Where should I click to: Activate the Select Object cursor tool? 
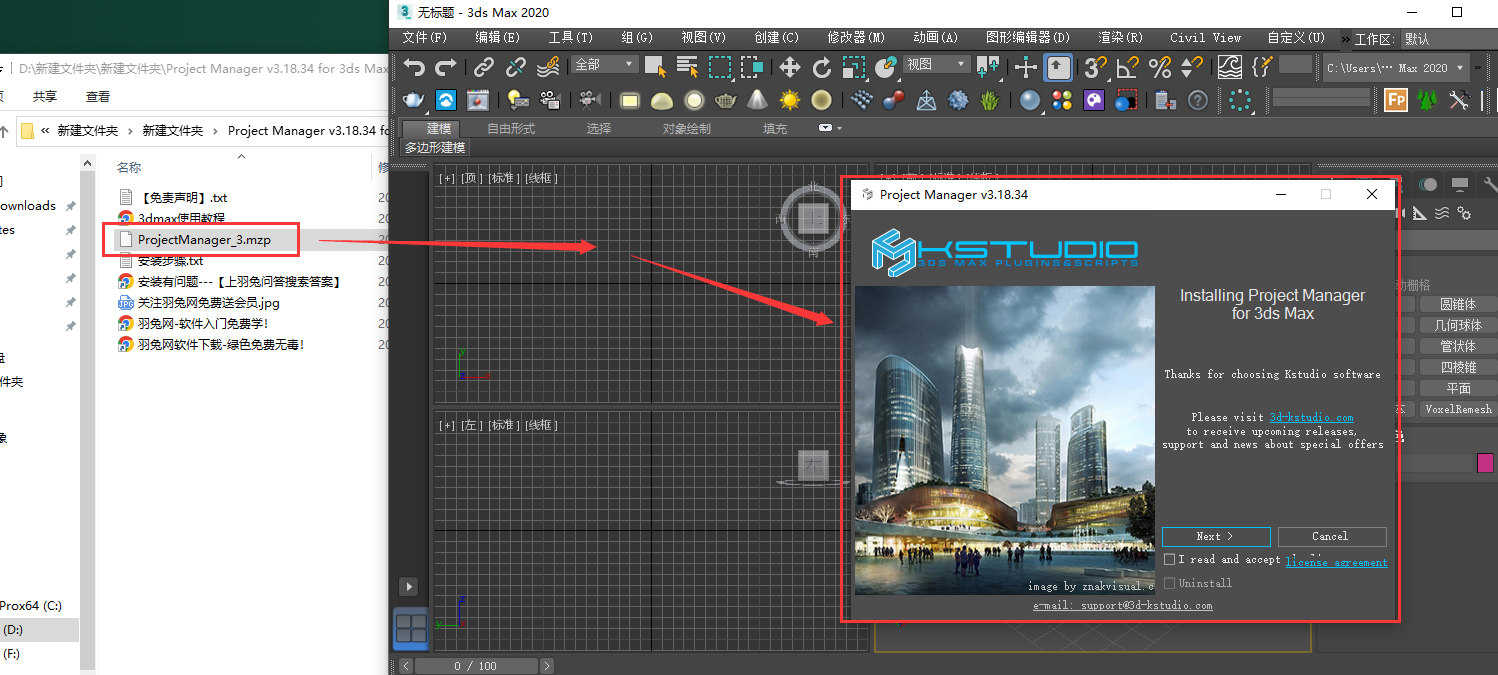655,67
